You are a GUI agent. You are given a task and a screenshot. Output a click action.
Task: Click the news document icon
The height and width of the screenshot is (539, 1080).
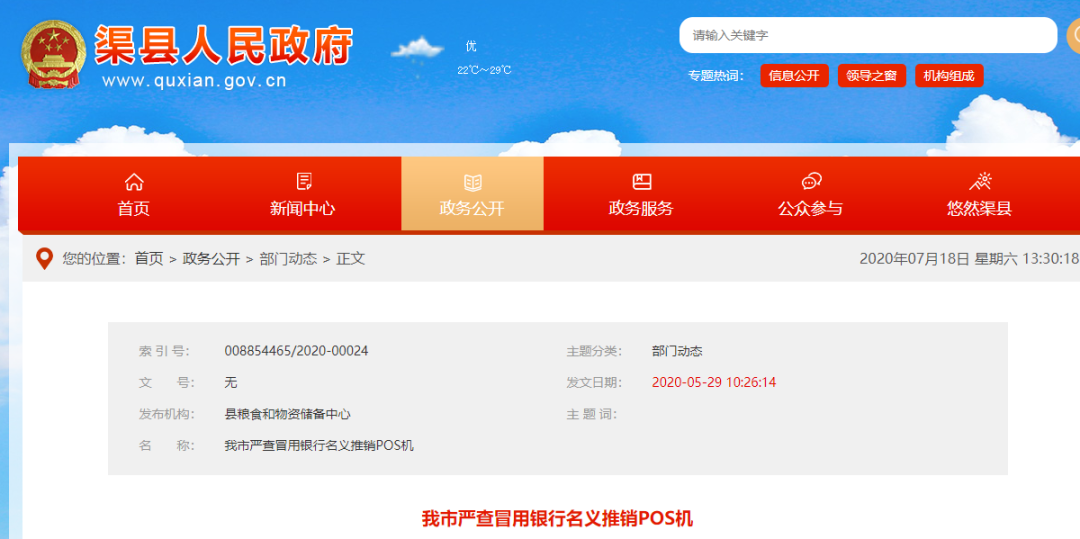(x=304, y=182)
